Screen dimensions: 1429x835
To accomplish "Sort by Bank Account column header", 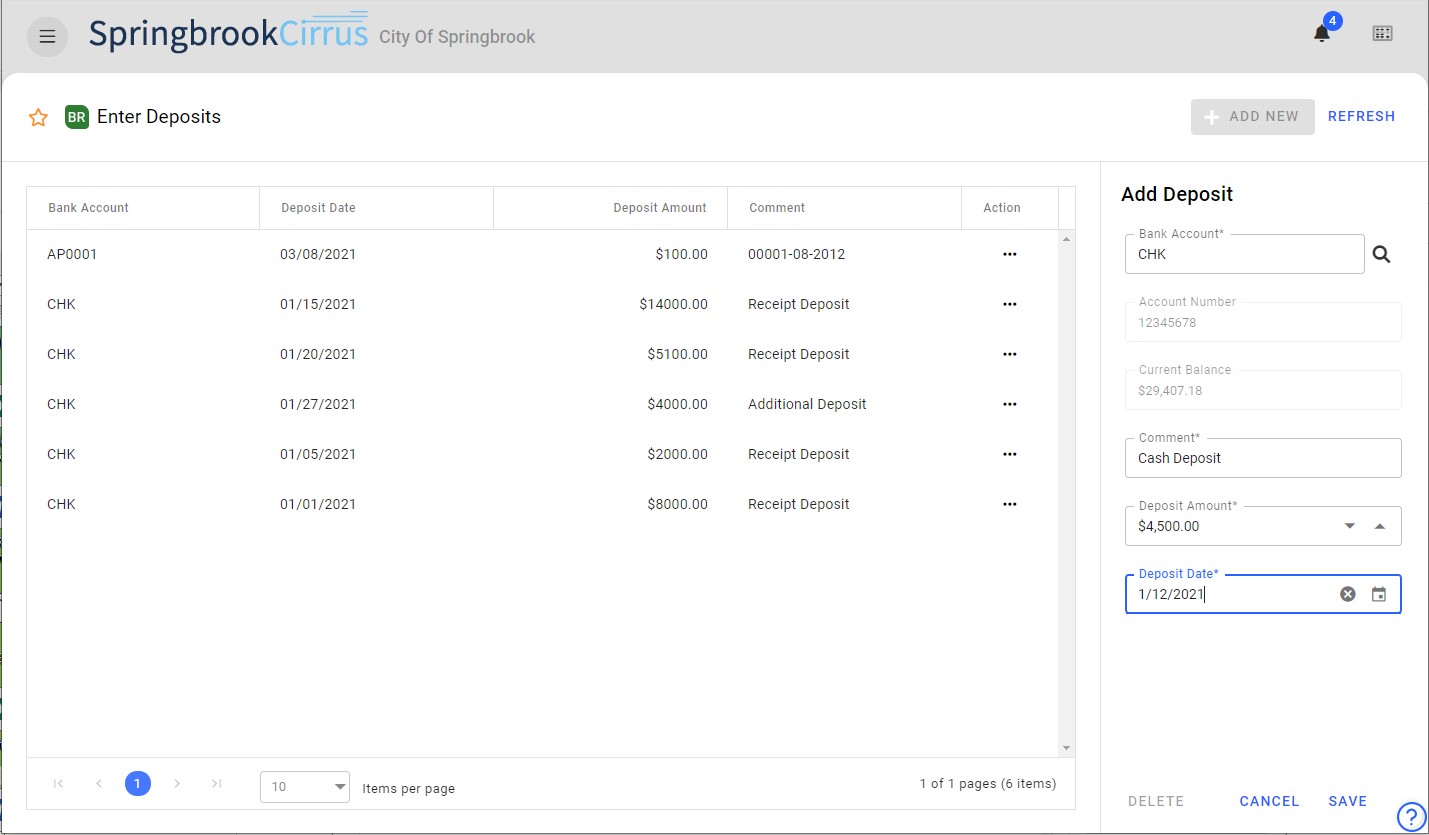I will 89,208.
